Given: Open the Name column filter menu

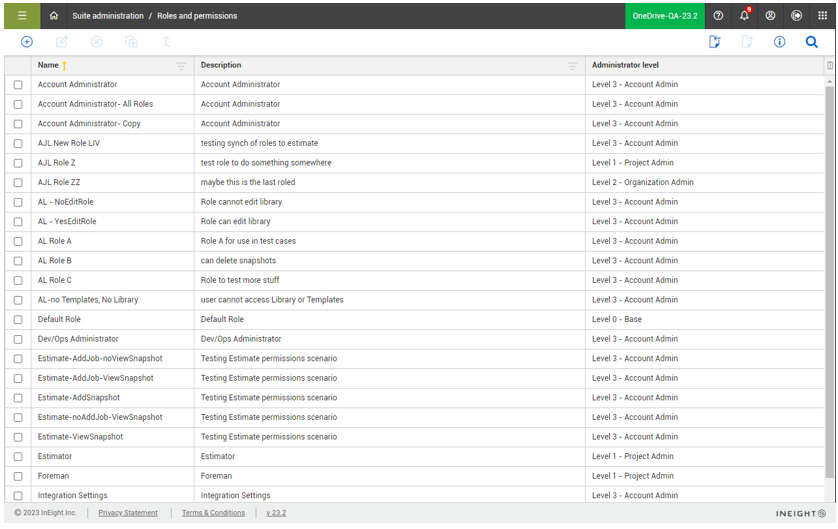Looking at the screenshot, I should [x=181, y=66].
